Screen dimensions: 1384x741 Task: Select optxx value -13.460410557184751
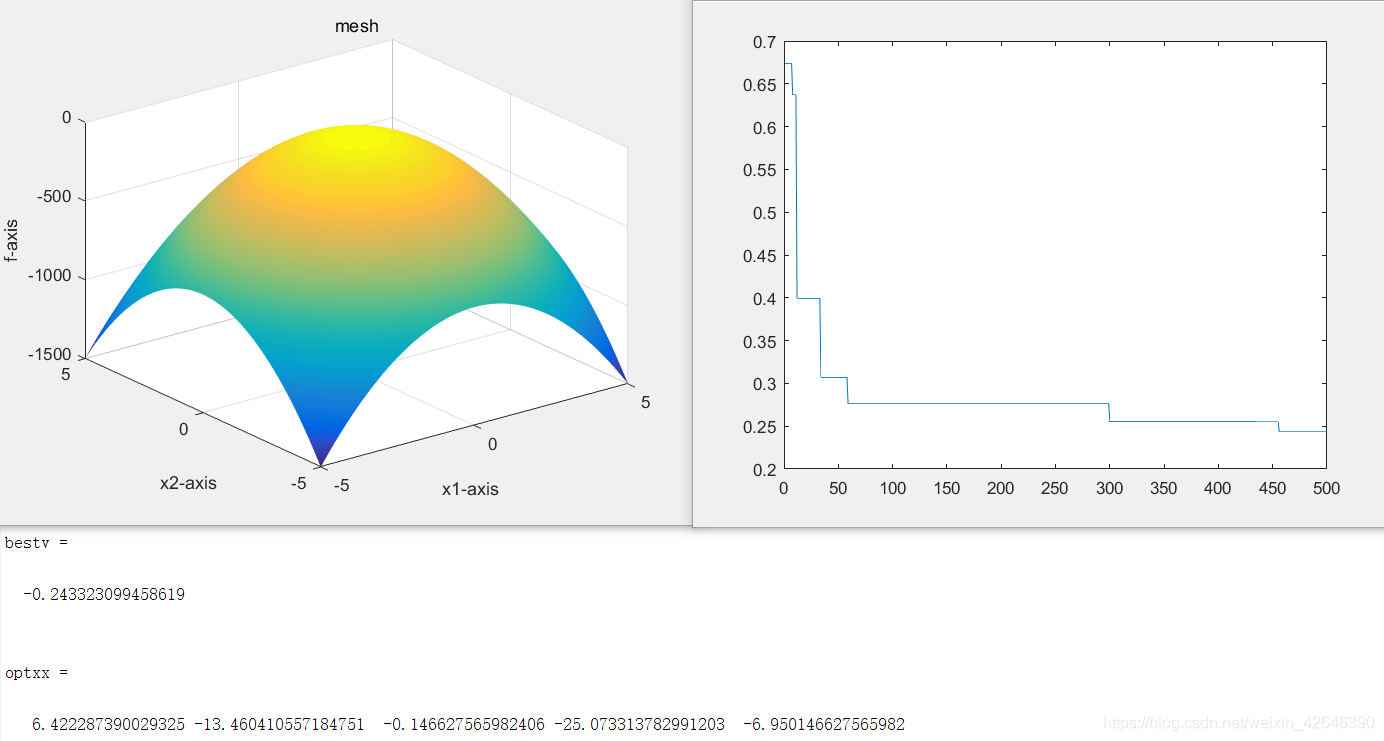click(280, 724)
